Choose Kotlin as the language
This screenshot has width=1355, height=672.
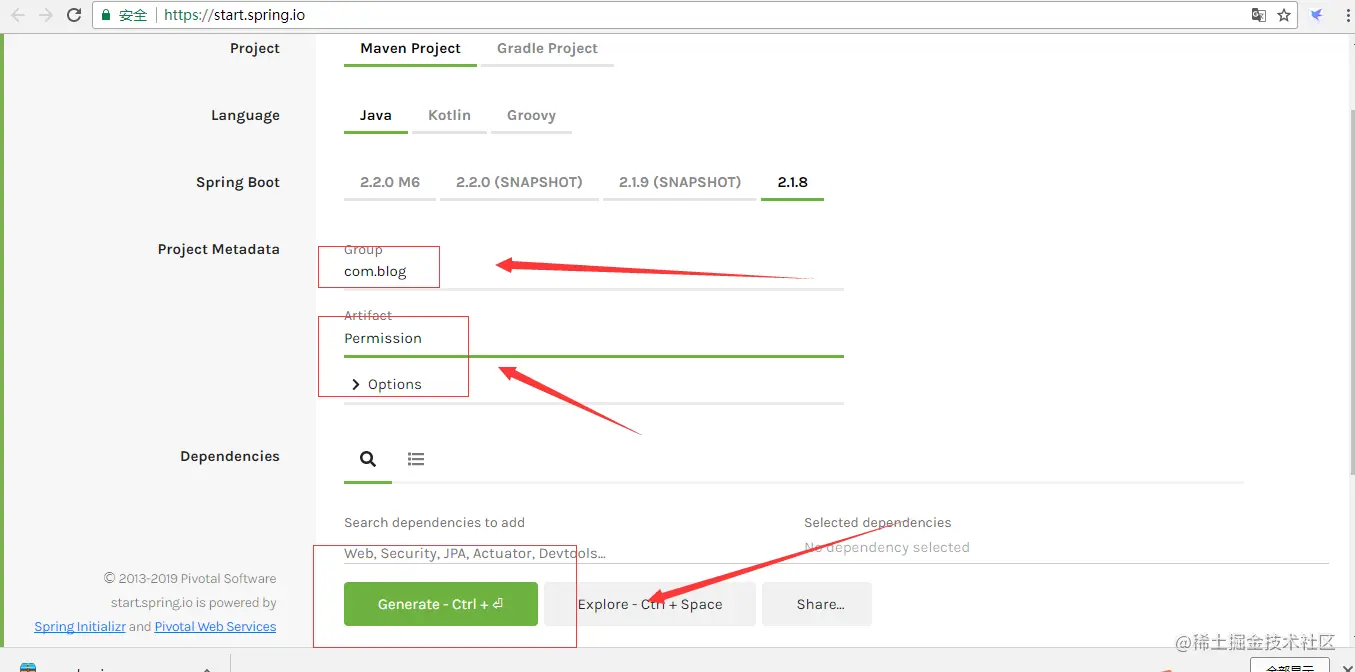click(x=449, y=115)
